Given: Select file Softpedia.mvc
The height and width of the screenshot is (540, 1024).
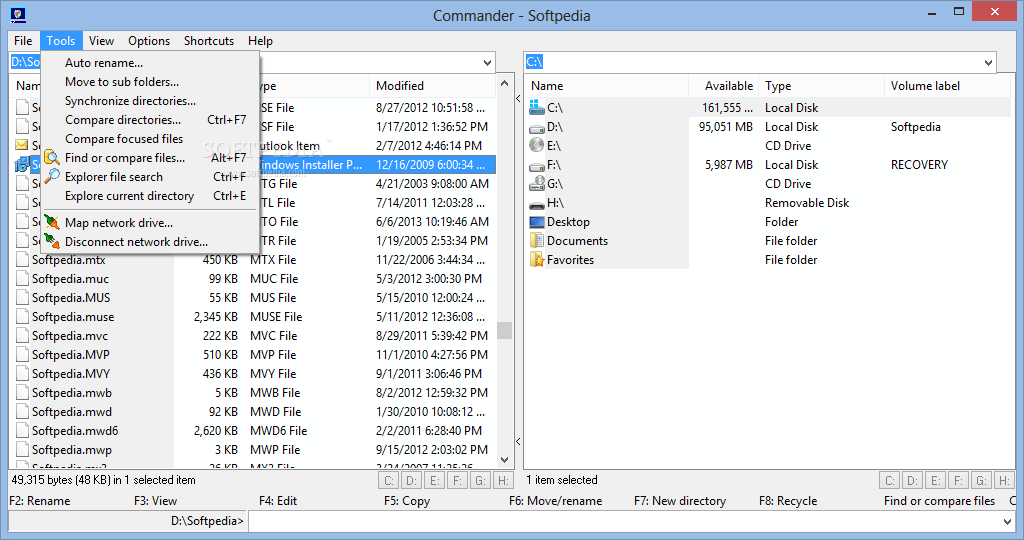Looking at the screenshot, I should pos(70,336).
